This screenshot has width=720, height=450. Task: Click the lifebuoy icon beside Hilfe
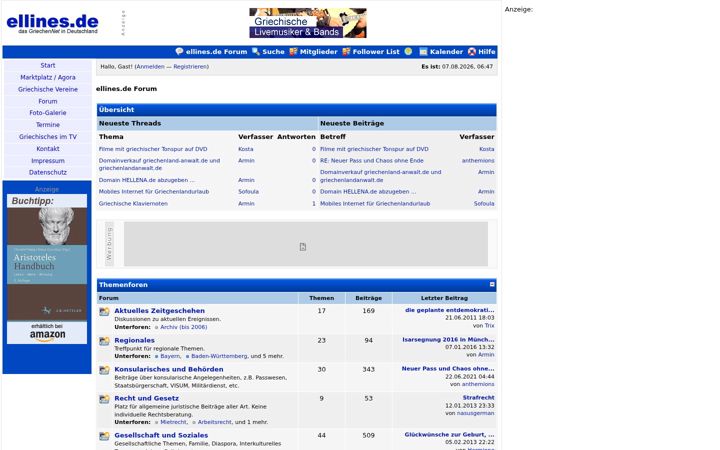(472, 51)
